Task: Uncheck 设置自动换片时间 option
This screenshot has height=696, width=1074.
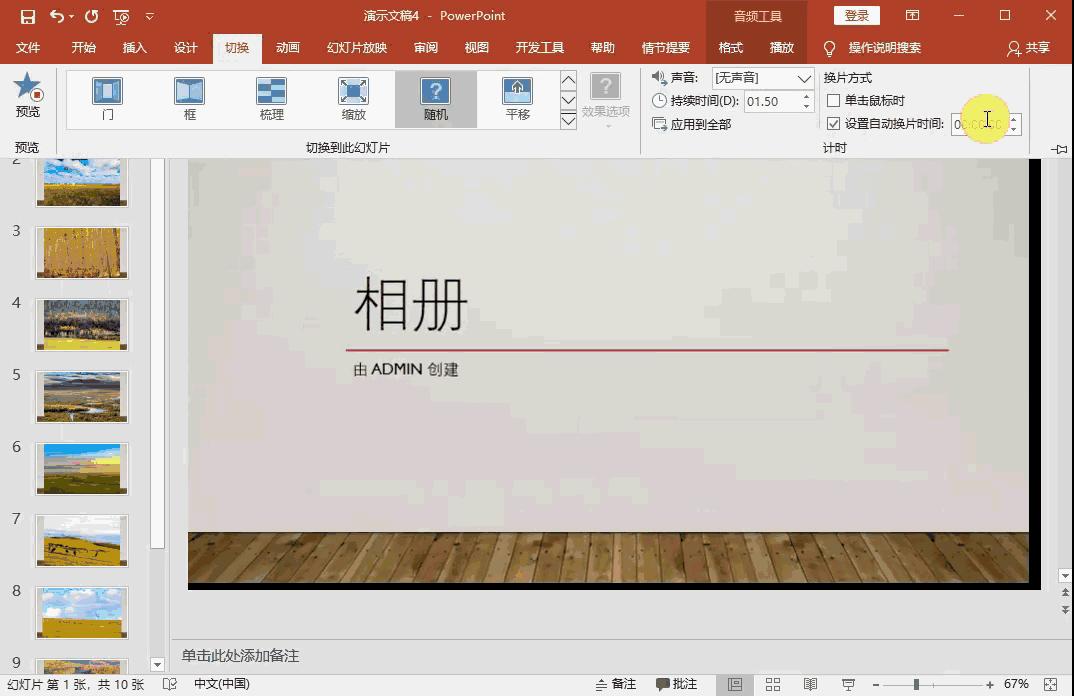Action: pyautogui.click(x=833, y=124)
